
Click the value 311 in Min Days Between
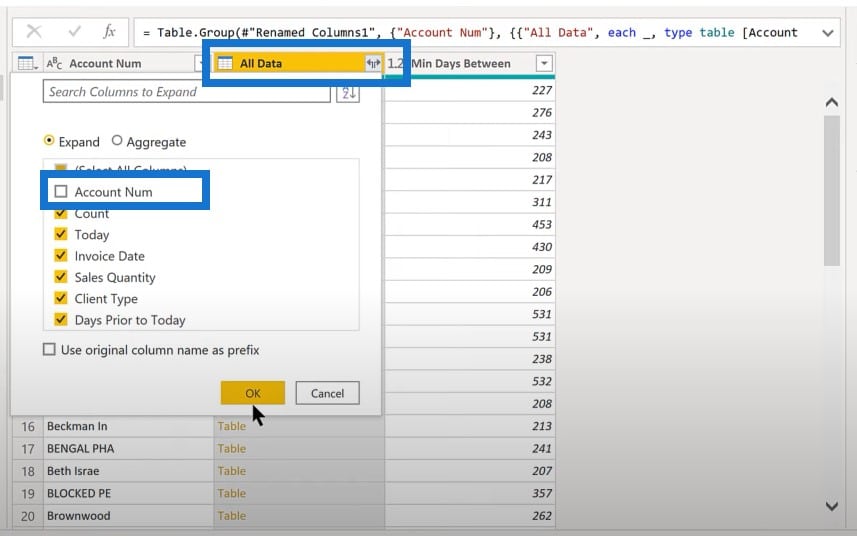tap(542, 202)
